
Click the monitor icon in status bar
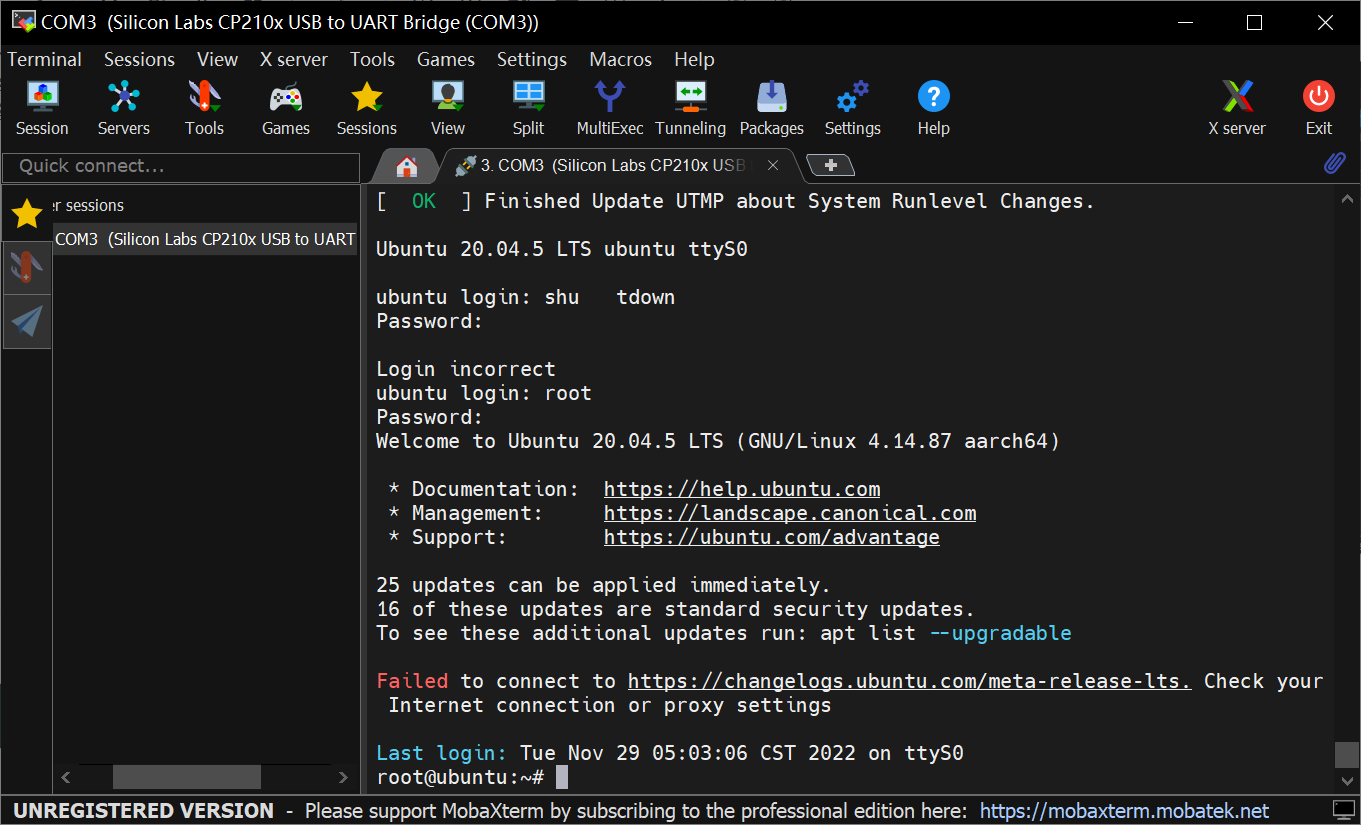pos(1344,810)
